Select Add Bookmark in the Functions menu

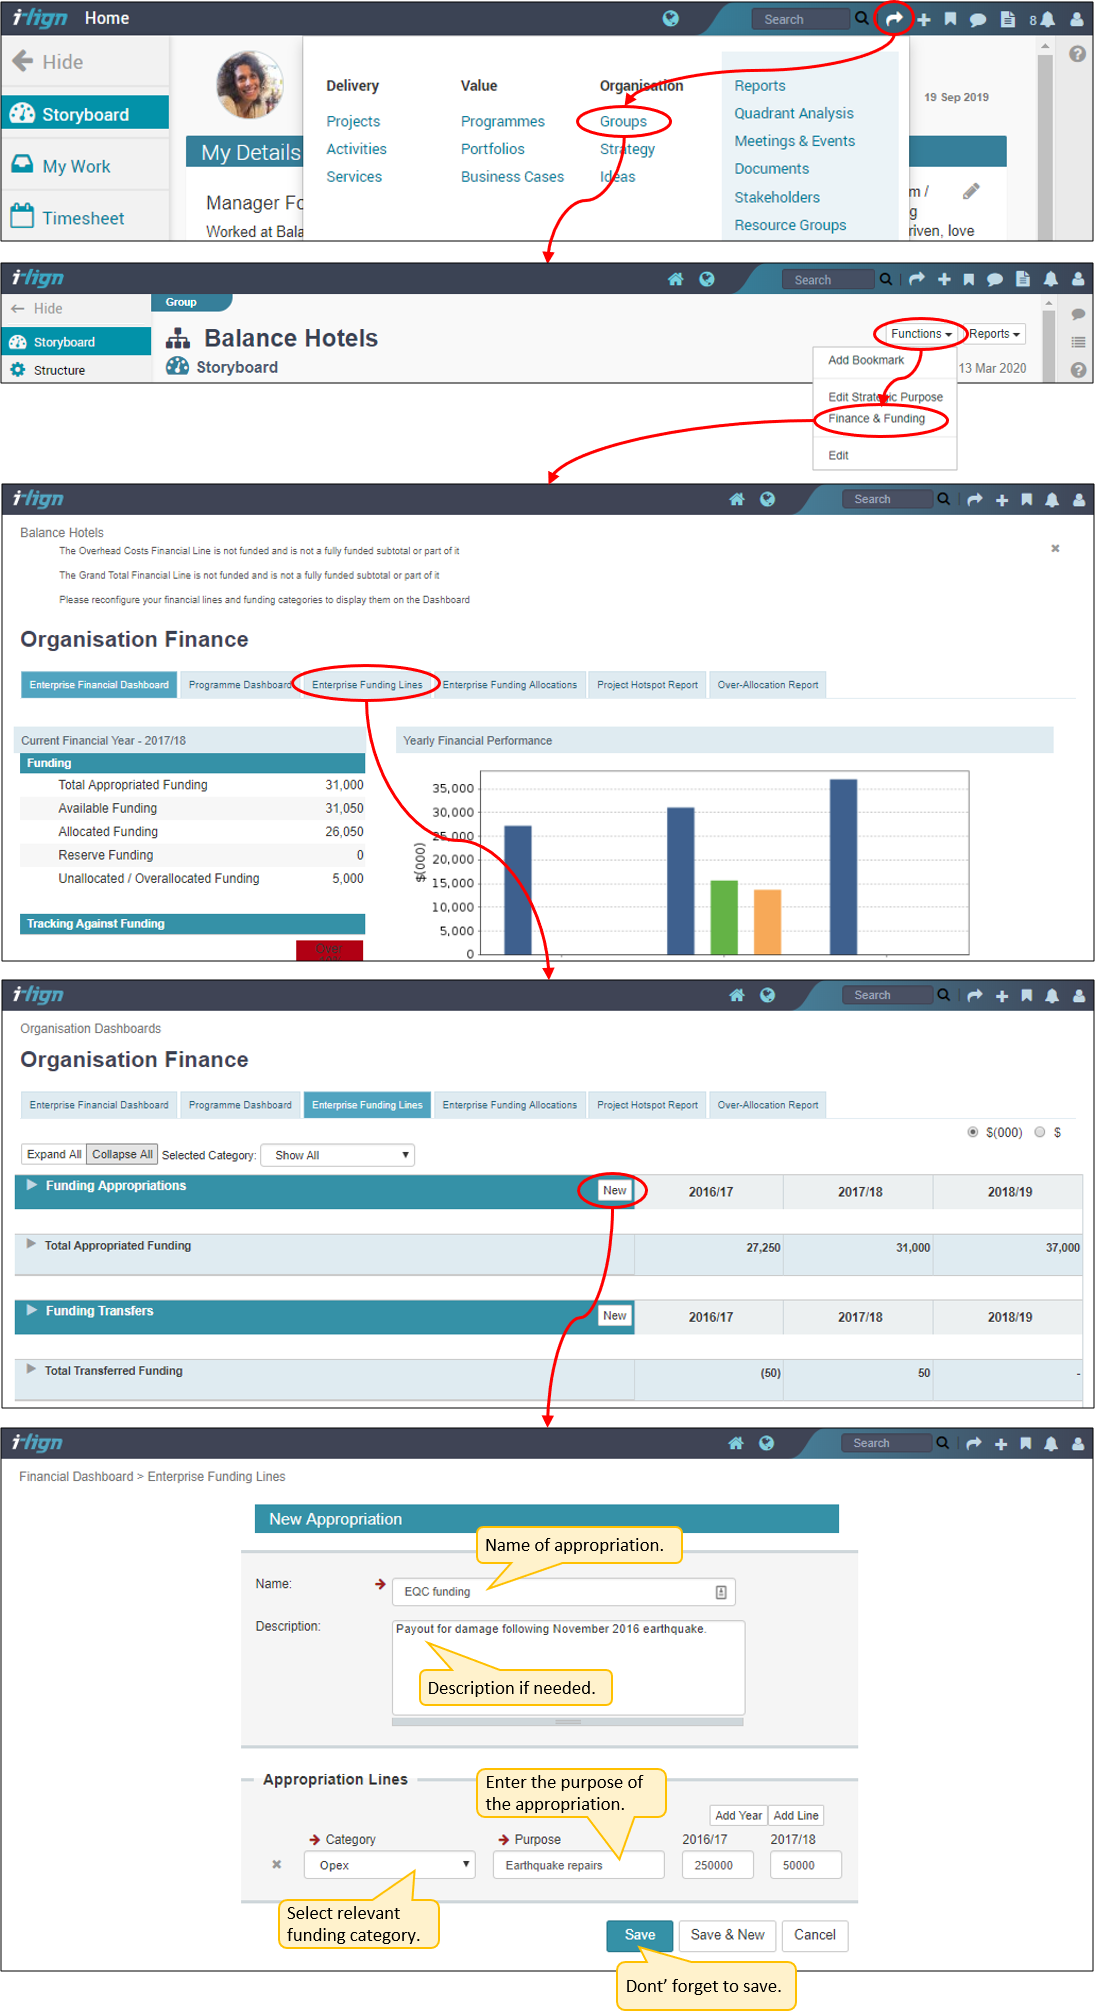coord(866,360)
